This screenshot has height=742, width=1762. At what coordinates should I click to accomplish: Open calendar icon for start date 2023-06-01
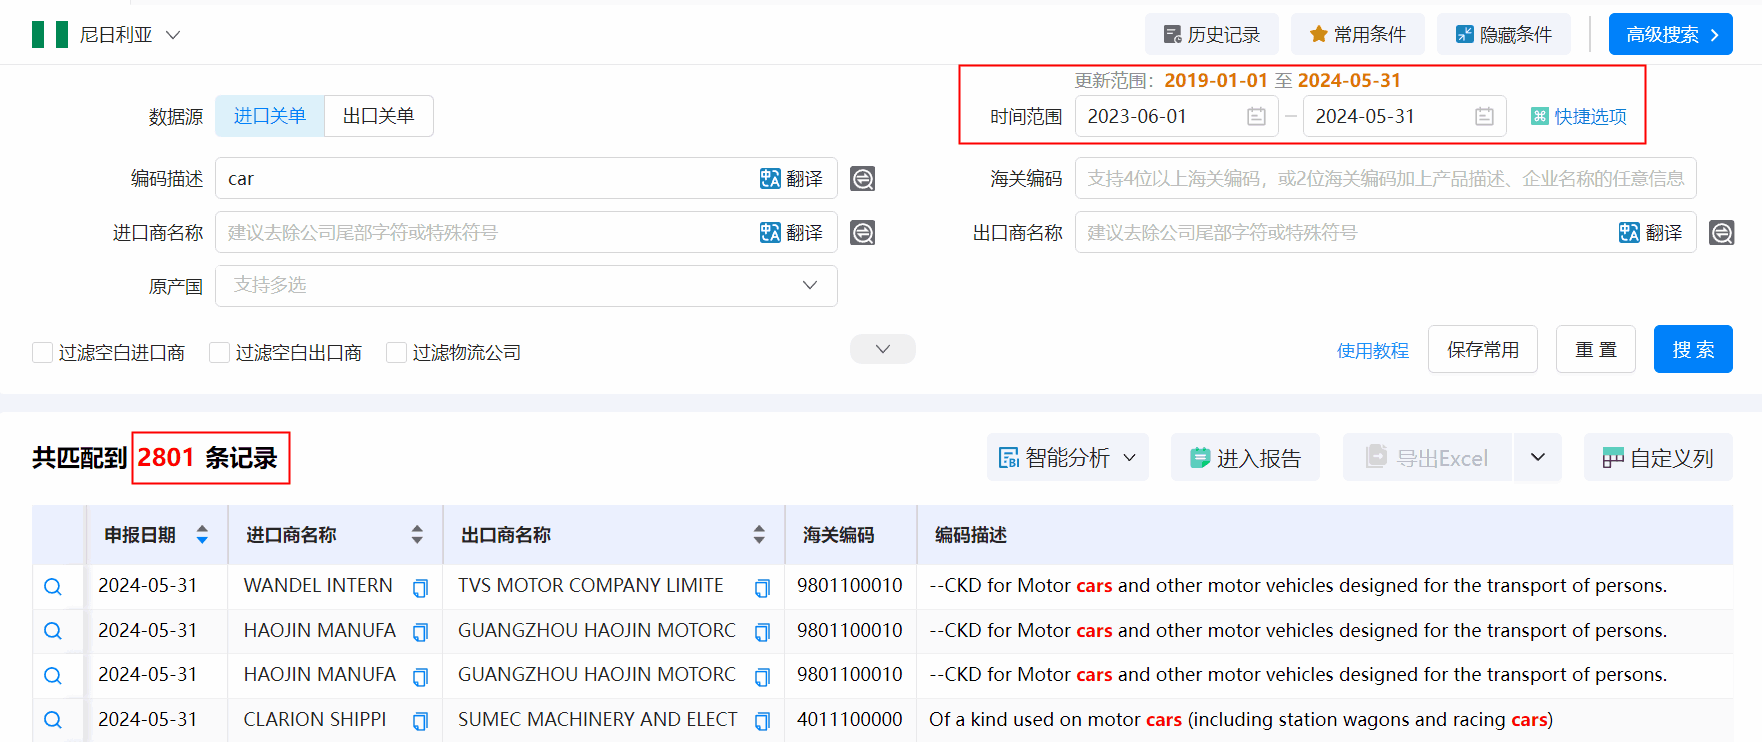pos(1256,117)
